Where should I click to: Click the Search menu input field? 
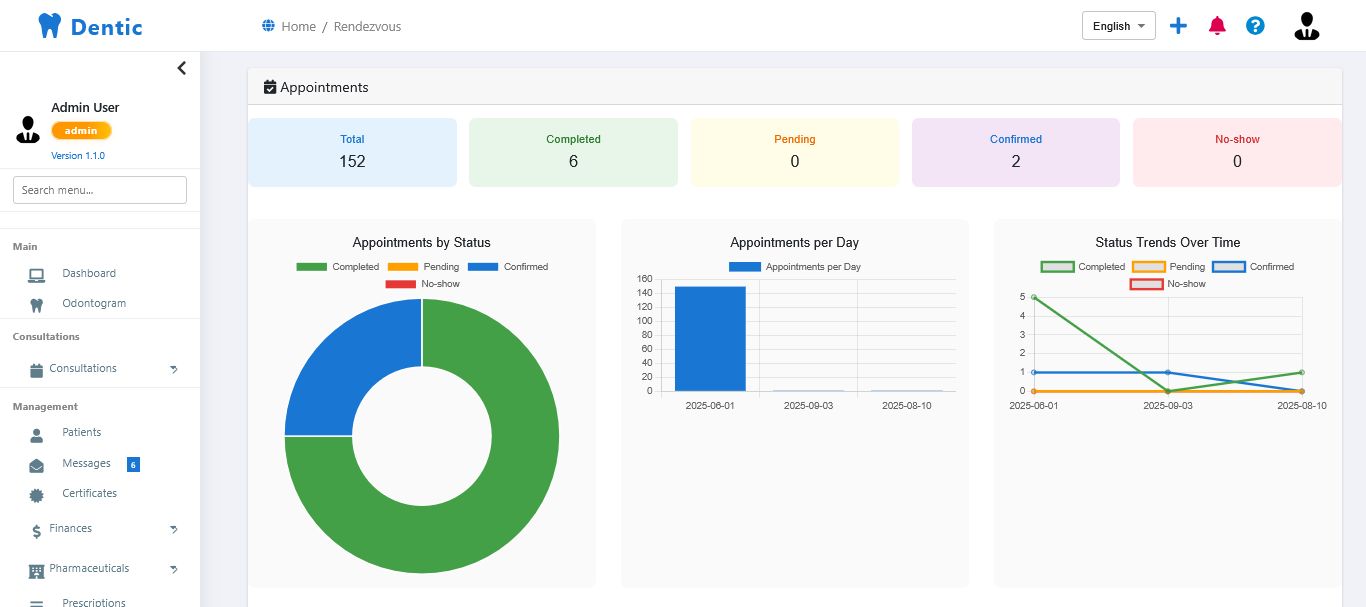tap(100, 190)
